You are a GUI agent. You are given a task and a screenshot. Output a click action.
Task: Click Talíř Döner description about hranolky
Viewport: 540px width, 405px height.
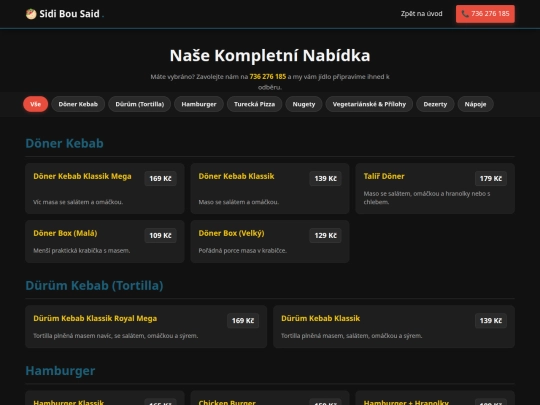[427, 198]
